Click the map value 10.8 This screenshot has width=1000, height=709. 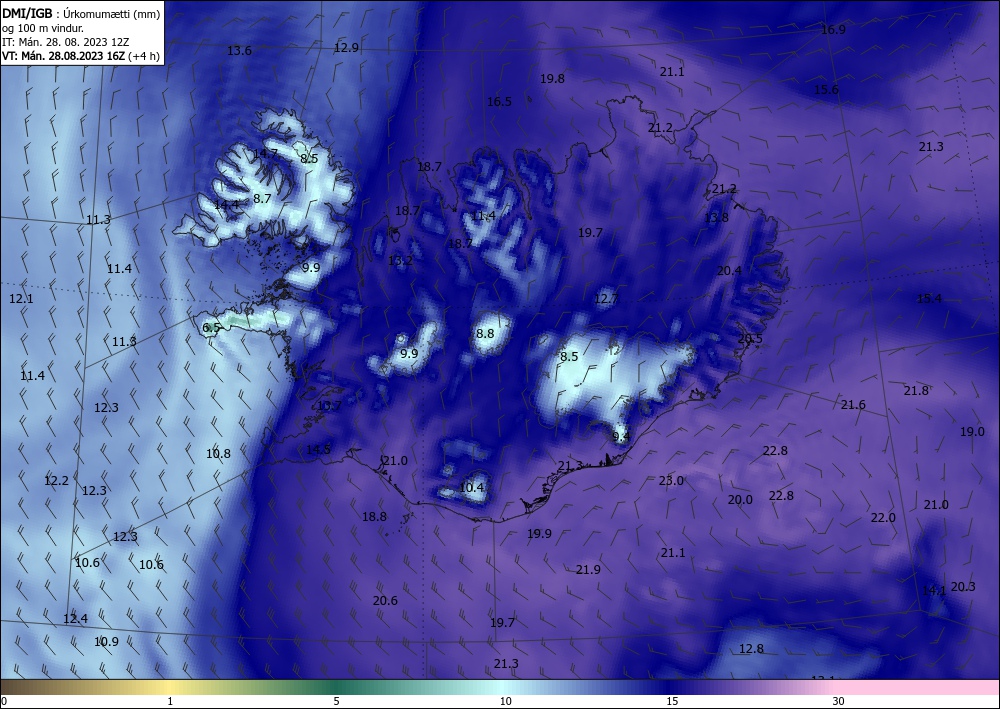pos(218,454)
